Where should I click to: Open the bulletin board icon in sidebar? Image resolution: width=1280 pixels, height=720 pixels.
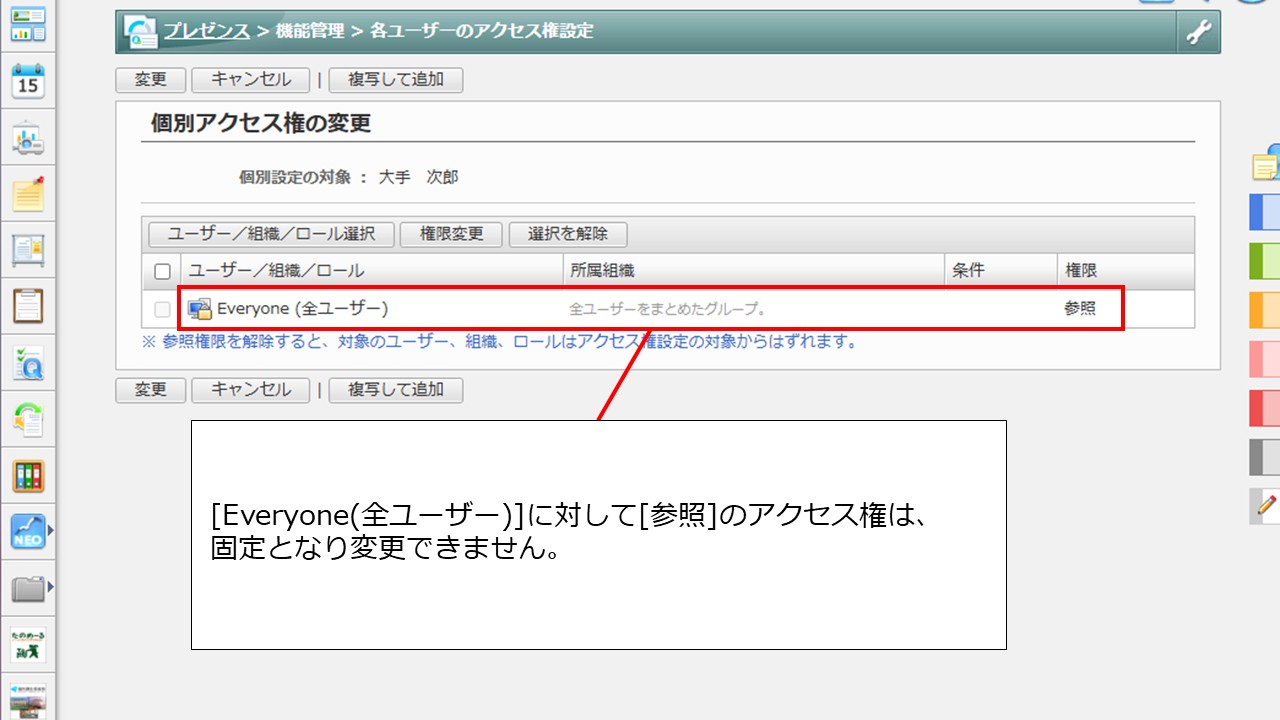[28, 250]
